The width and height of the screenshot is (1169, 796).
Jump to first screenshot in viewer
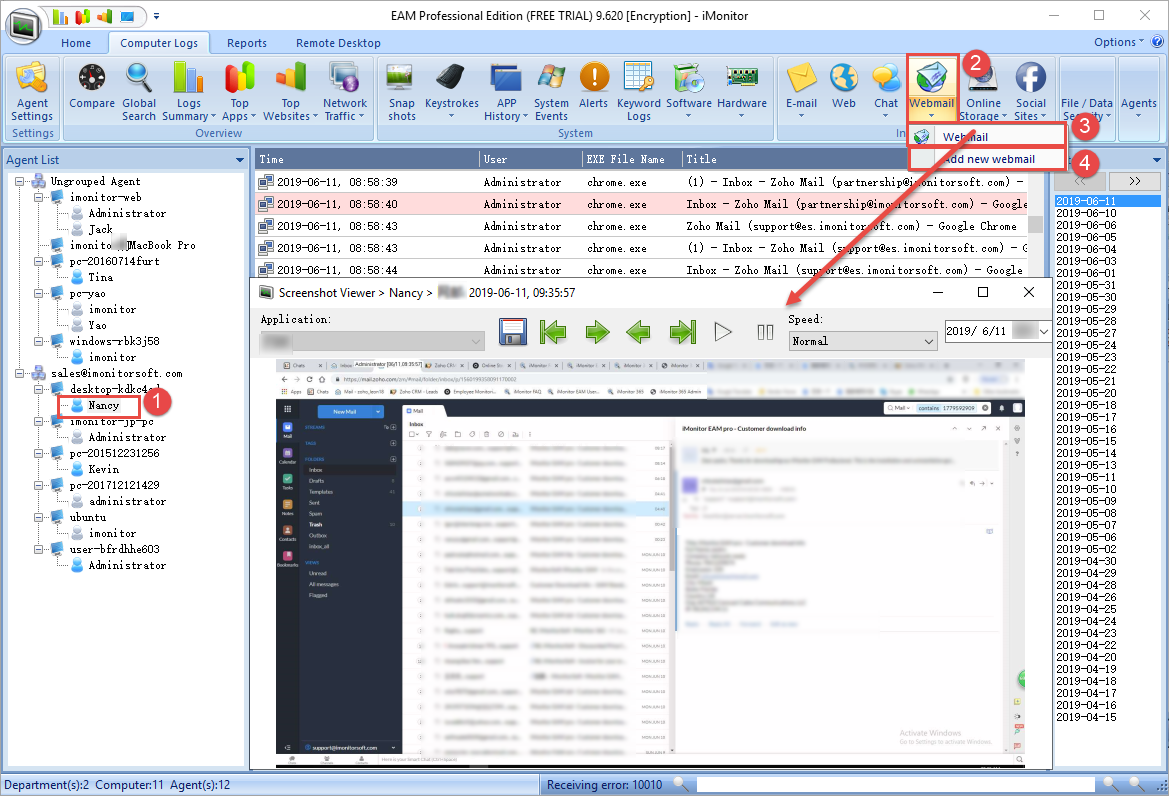[x=553, y=332]
